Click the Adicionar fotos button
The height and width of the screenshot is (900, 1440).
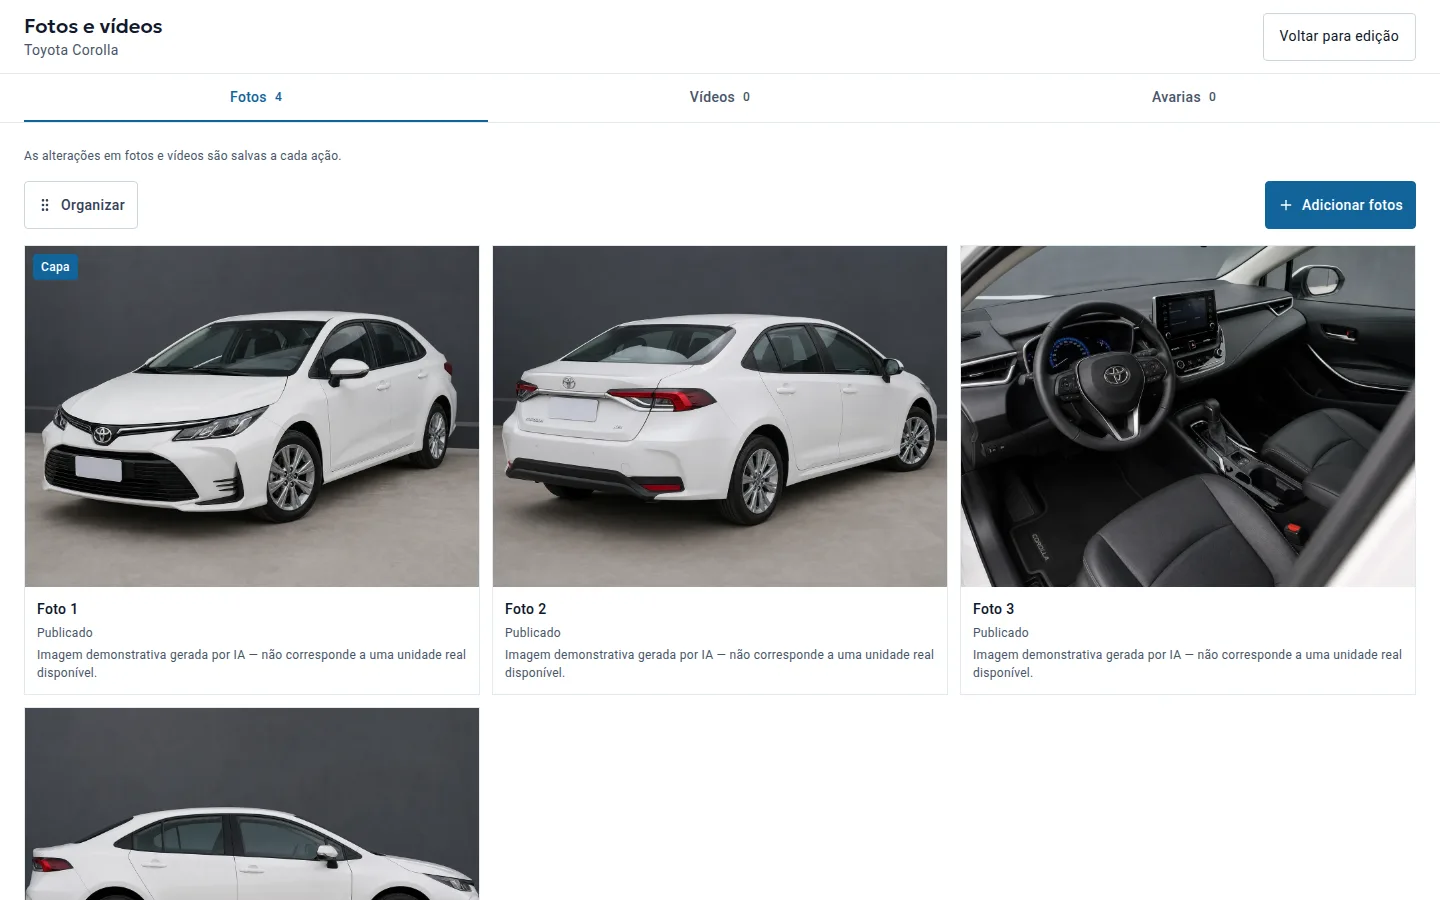point(1340,205)
